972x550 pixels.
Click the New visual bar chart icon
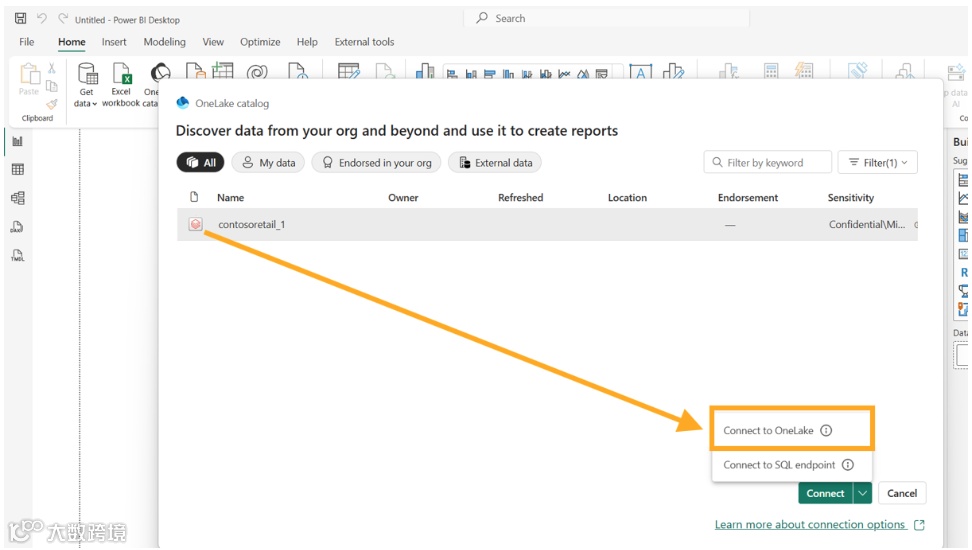[x=425, y=71]
